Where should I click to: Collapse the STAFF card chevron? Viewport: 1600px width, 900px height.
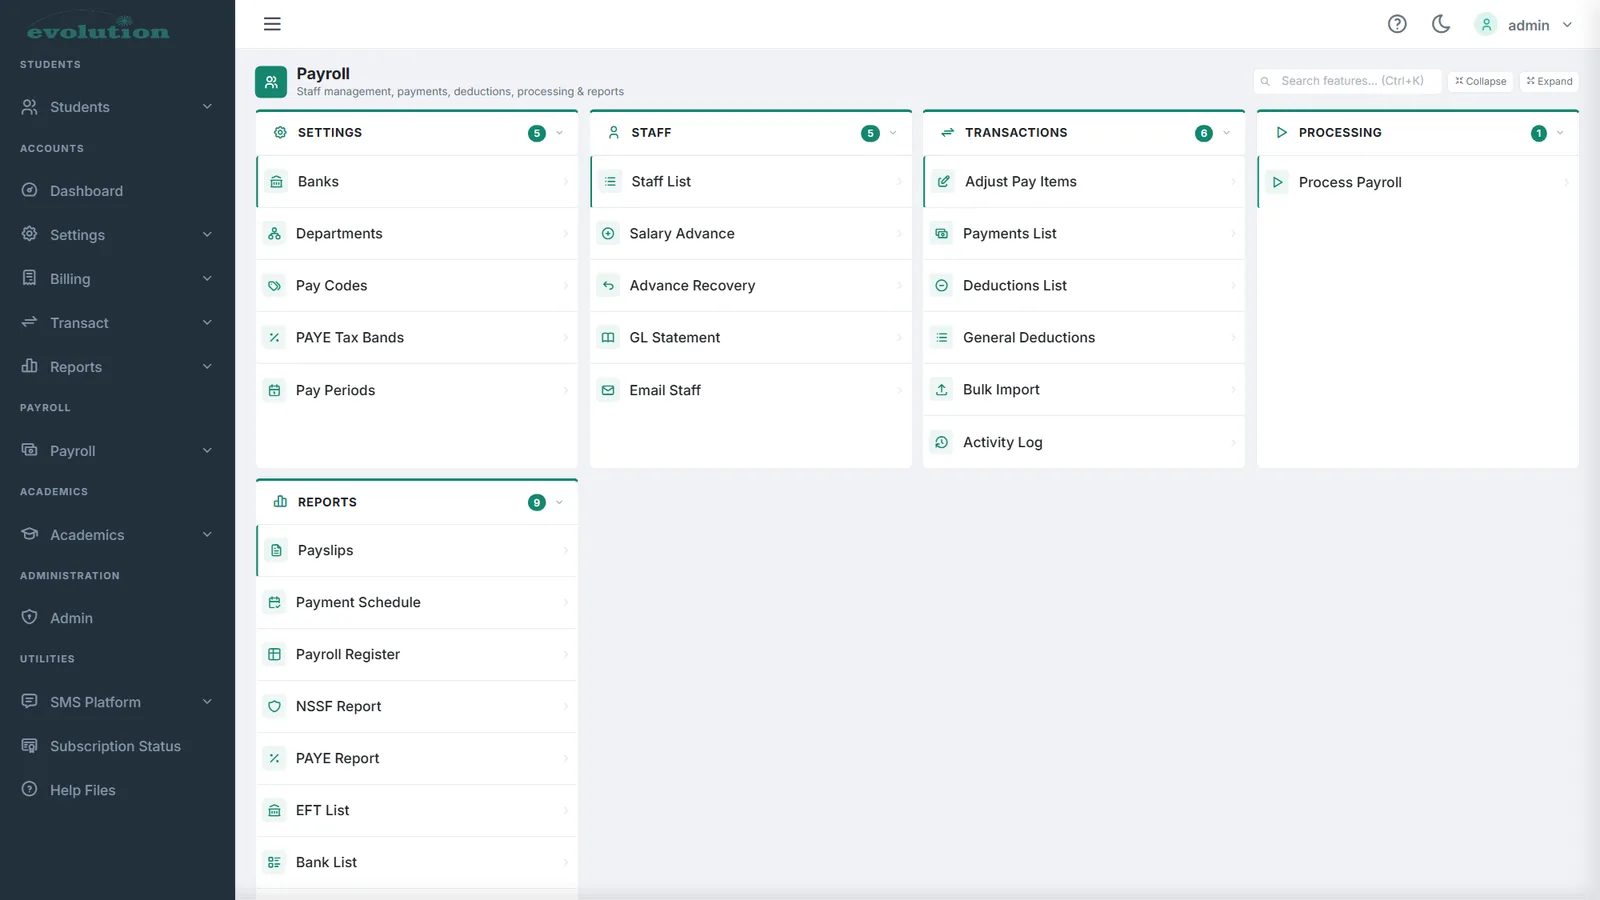click(x=893, y=133)
